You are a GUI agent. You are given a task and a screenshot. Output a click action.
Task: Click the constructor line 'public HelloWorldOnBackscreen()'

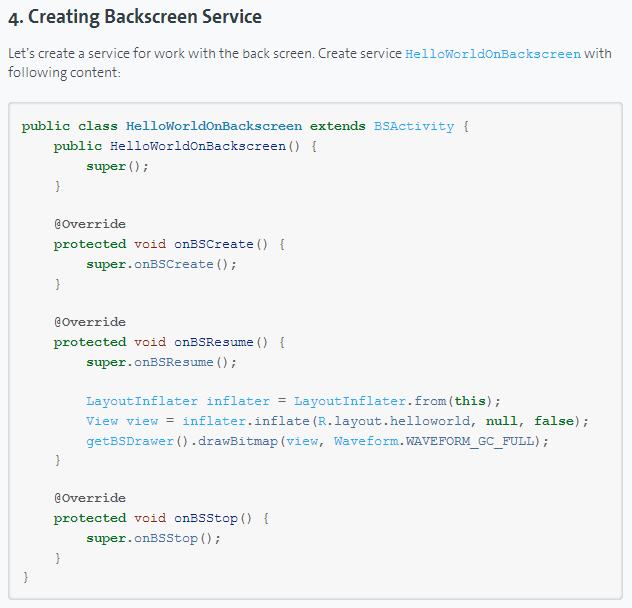(185, 146)
